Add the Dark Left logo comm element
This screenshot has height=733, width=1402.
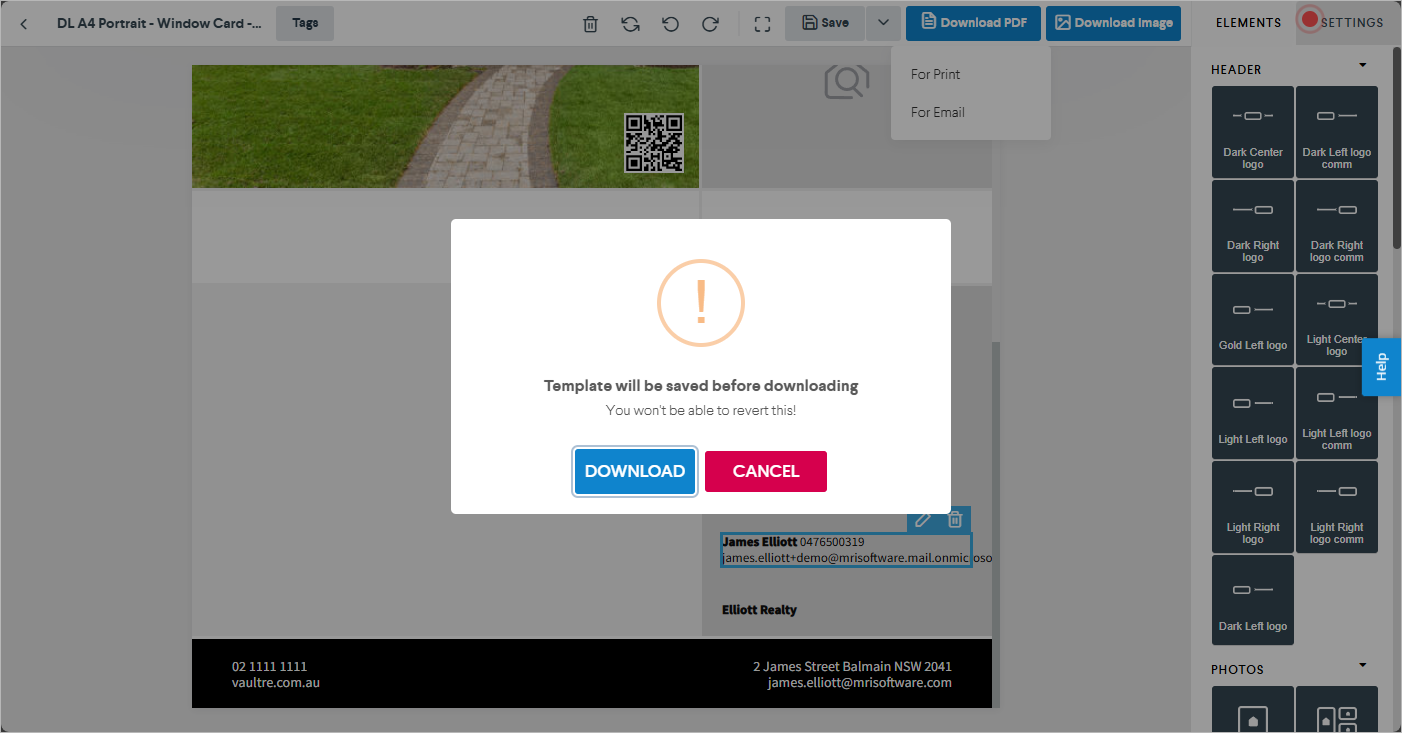pyautogui.click(x=1337, y=132)
